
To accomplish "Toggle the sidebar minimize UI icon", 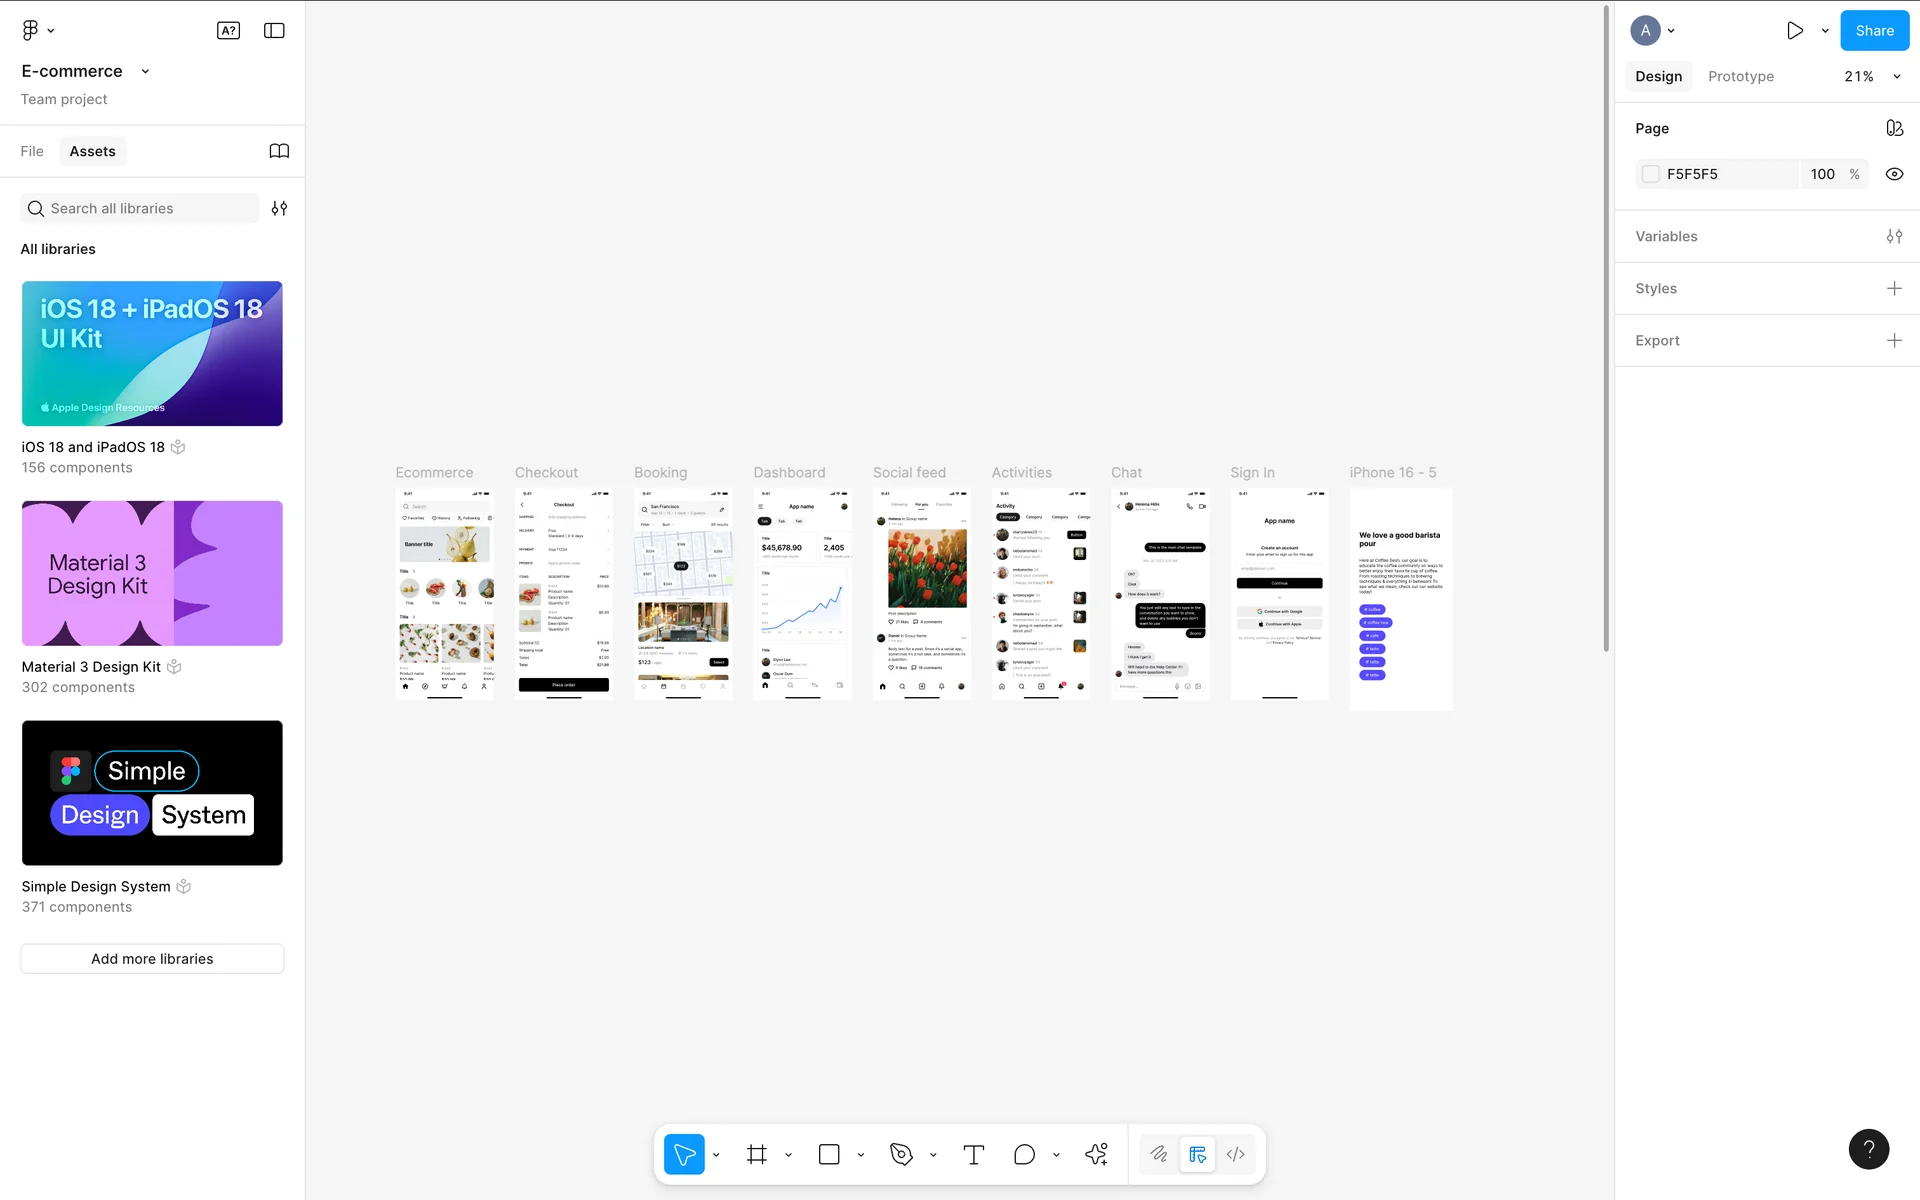I will [274, 31].
